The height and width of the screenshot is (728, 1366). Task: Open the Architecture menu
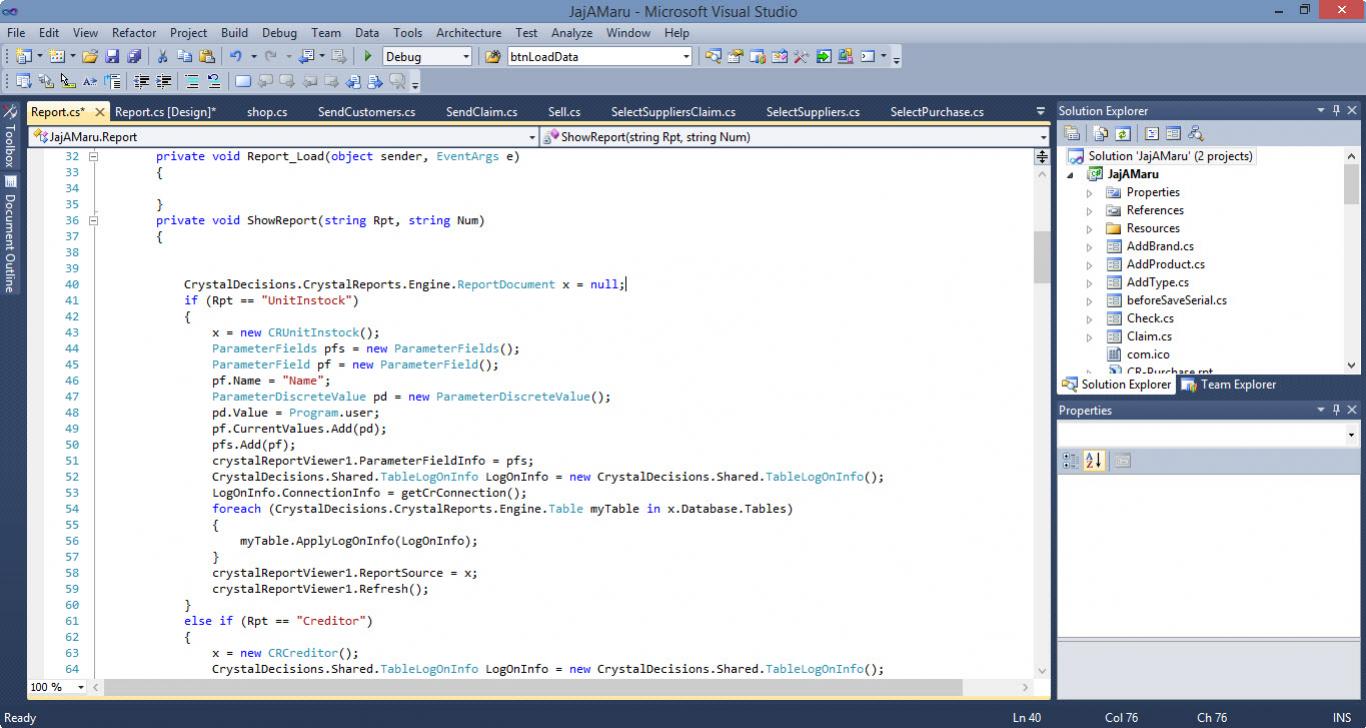(469, 33)
